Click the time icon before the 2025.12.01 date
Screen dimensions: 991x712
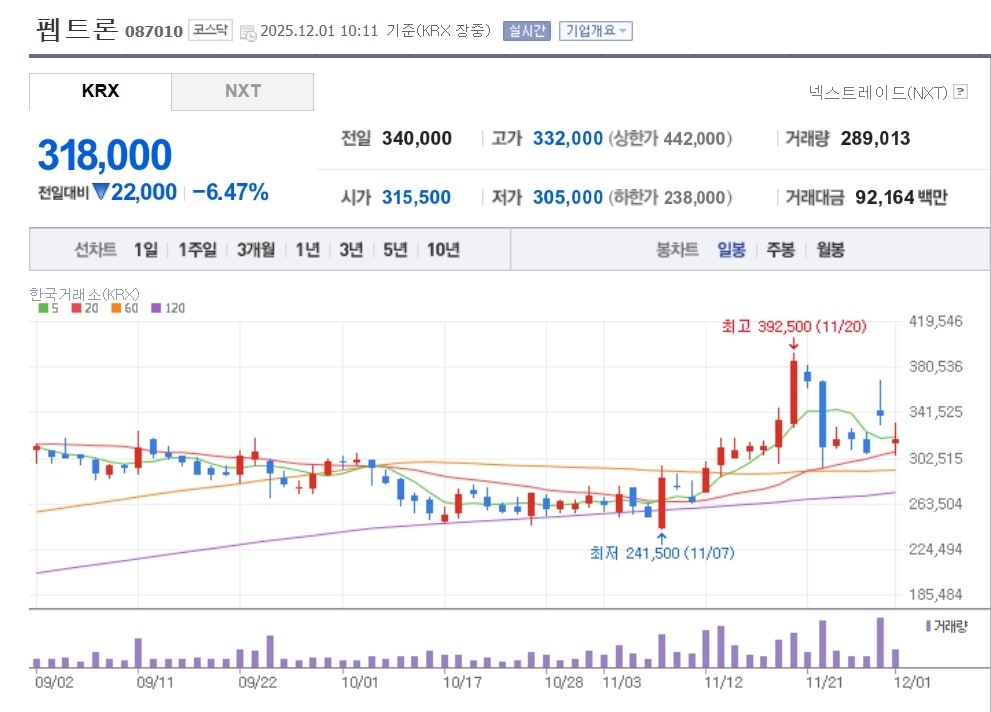(x=248, y=32)
